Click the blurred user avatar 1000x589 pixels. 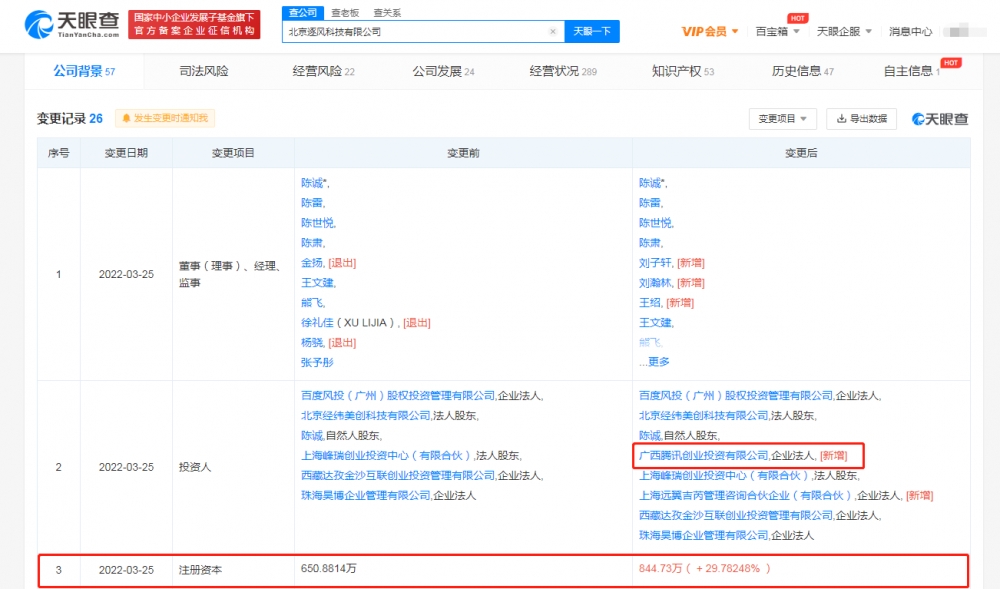tap(964, 31)
